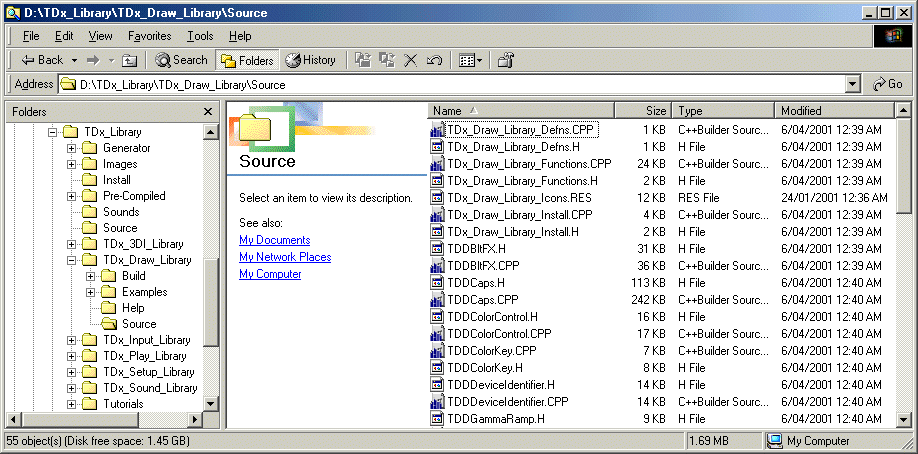Toggle the Folders pane button
This screenshot has height=454, width=918.
(247, 60)
